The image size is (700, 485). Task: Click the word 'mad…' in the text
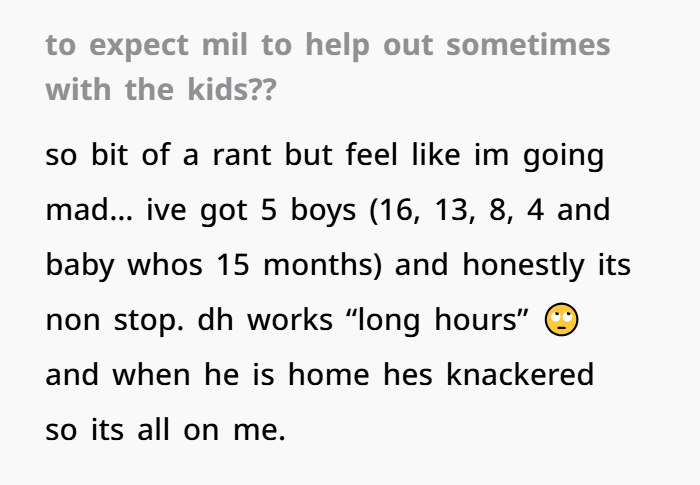coord(89,209)
